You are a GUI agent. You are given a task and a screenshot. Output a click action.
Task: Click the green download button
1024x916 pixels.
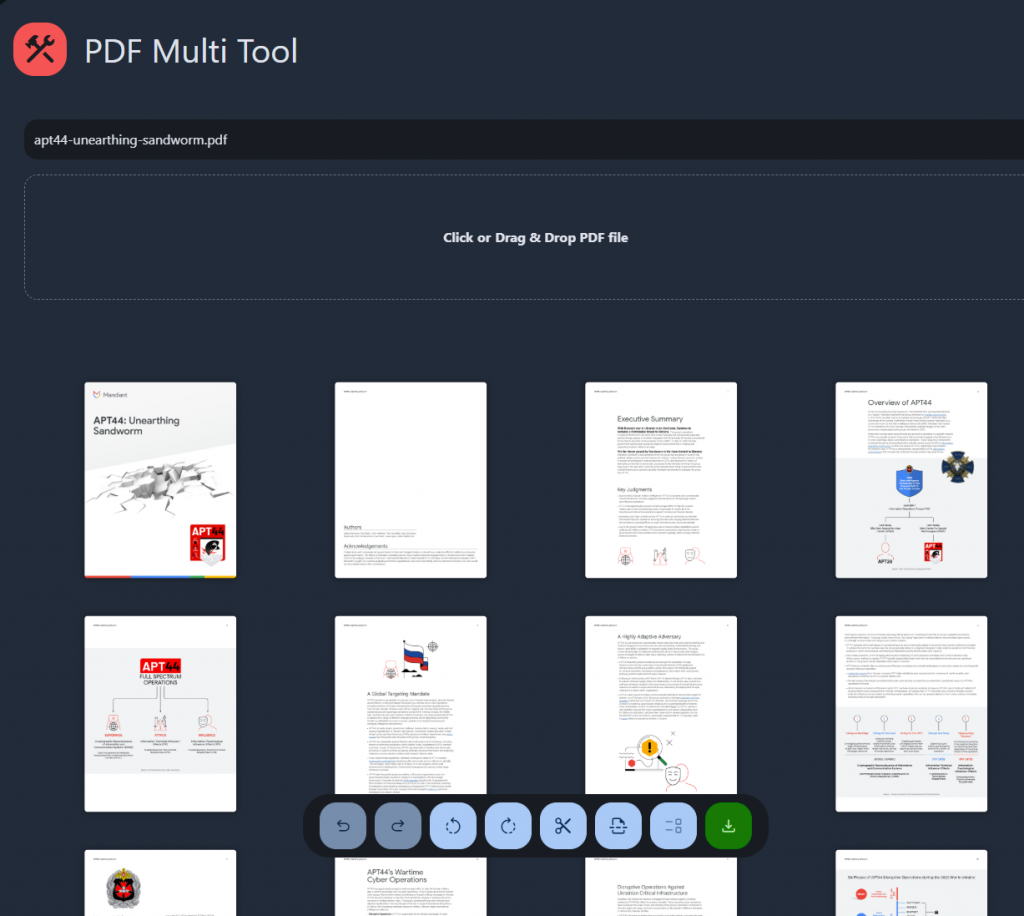coord(728,826)
